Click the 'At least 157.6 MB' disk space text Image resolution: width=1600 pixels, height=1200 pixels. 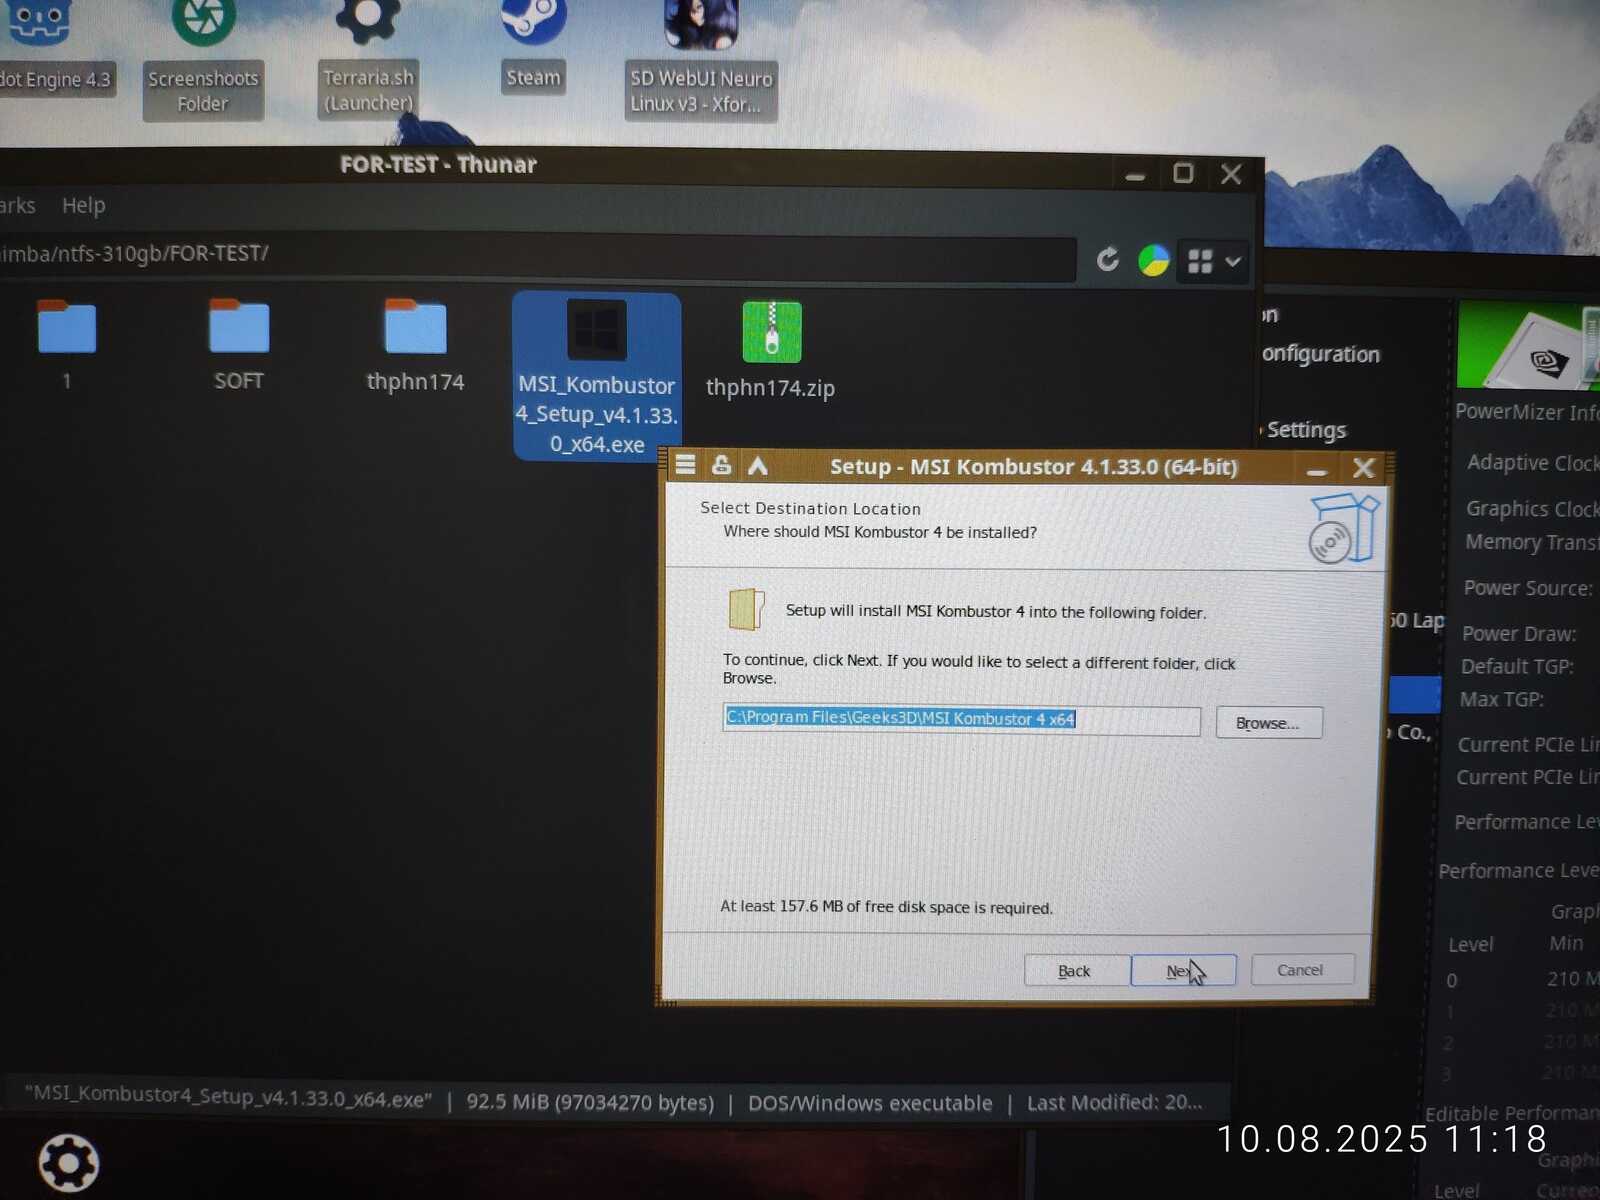(x=886, y=907)
